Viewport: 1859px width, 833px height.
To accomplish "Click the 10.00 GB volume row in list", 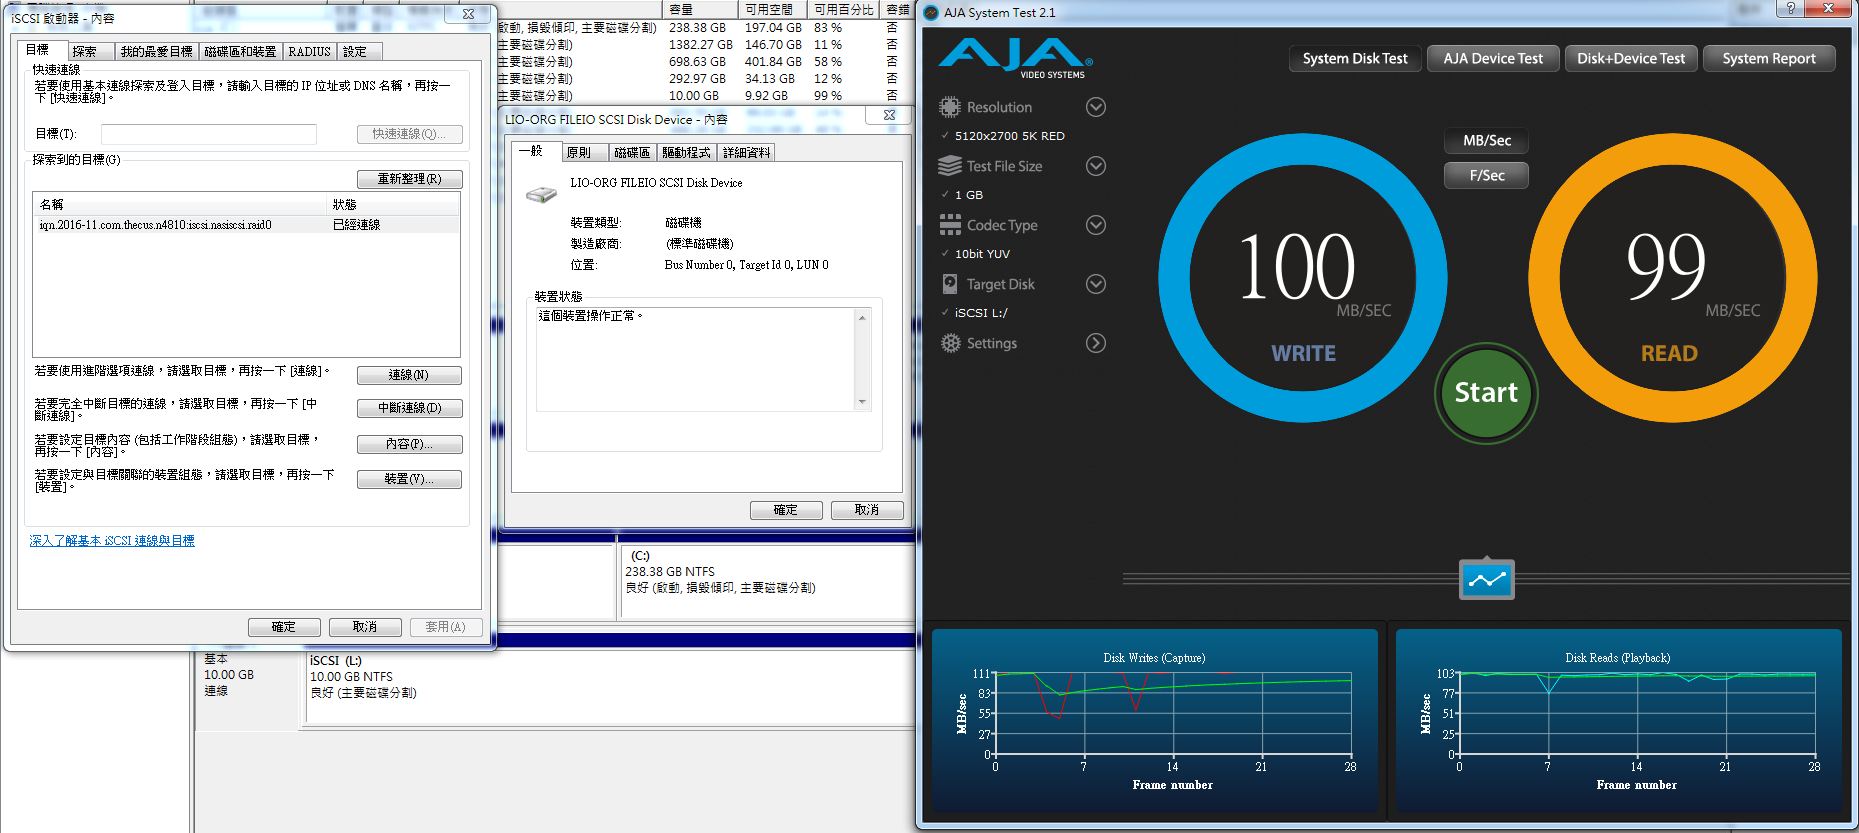I will 704,96.
